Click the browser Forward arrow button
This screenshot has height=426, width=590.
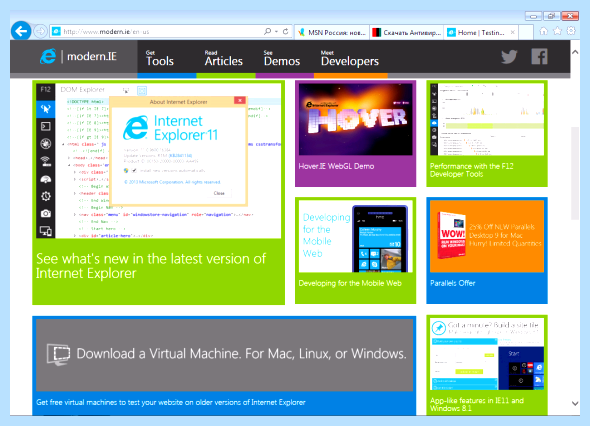40,31
